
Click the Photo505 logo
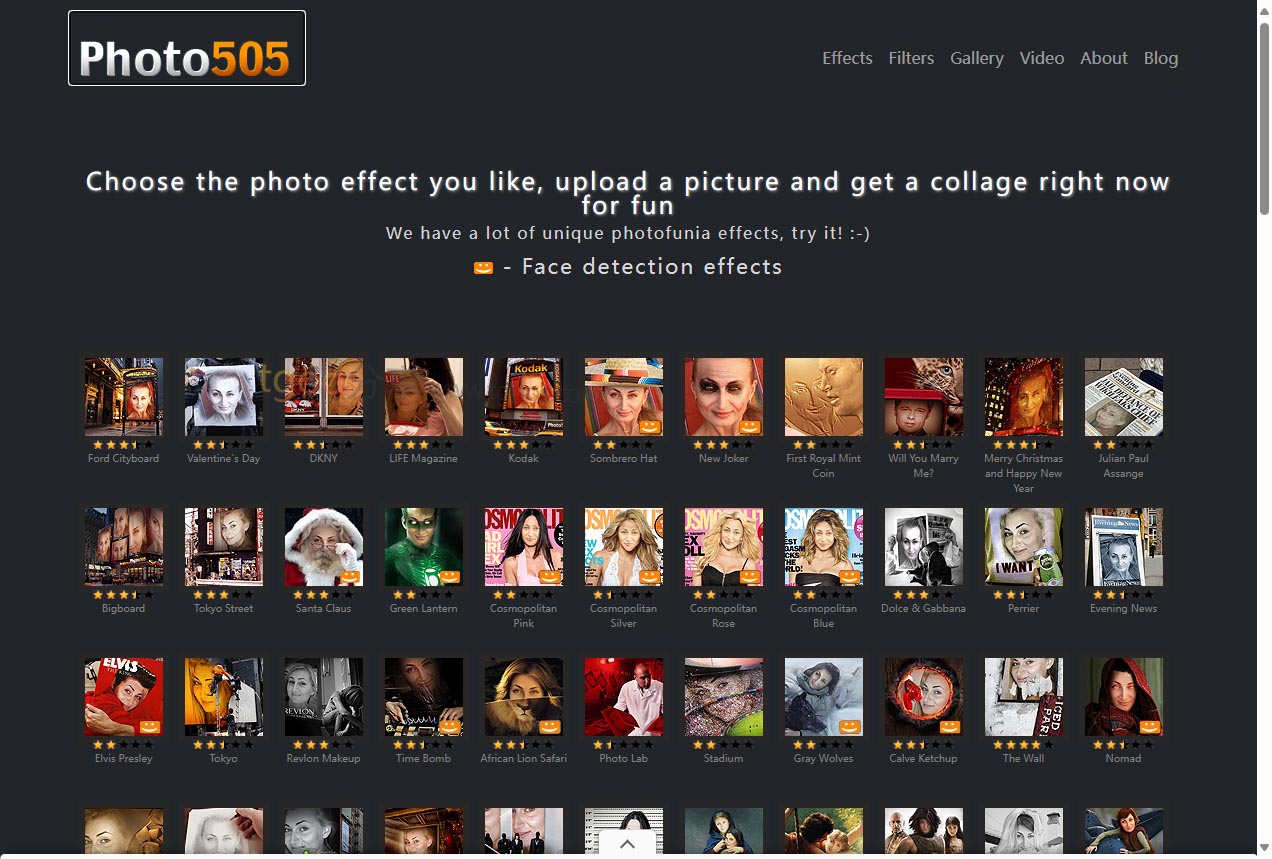coord(187,48)
